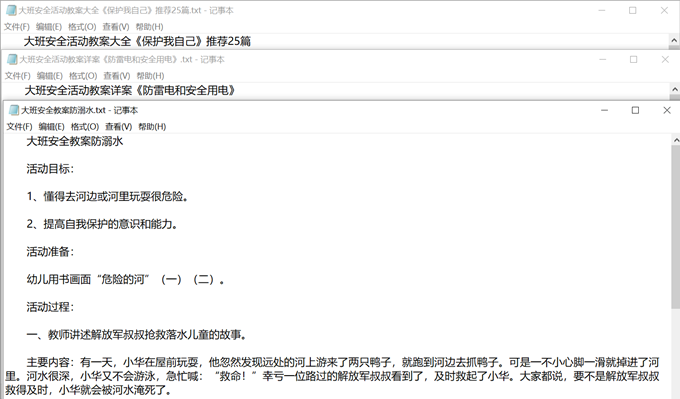Open 格式(O) menu in 防溺水 Notepad window
The width and height of the screenshot is (680, 399).
coord(85,127)
